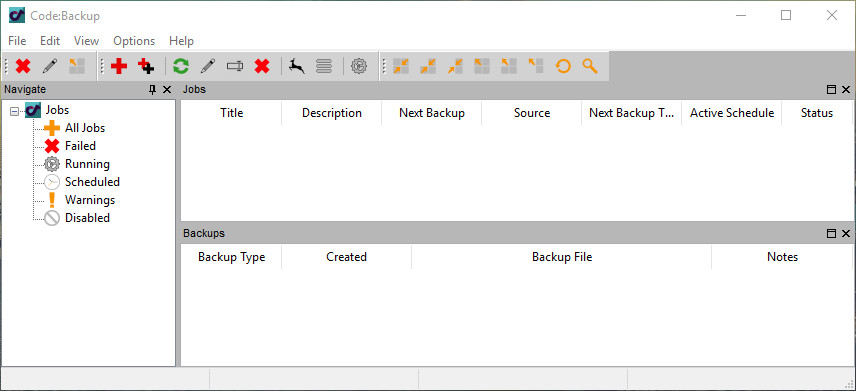Add a new job with the red plus icon
This screenshot has width=856, height=391.
(118, 67)
